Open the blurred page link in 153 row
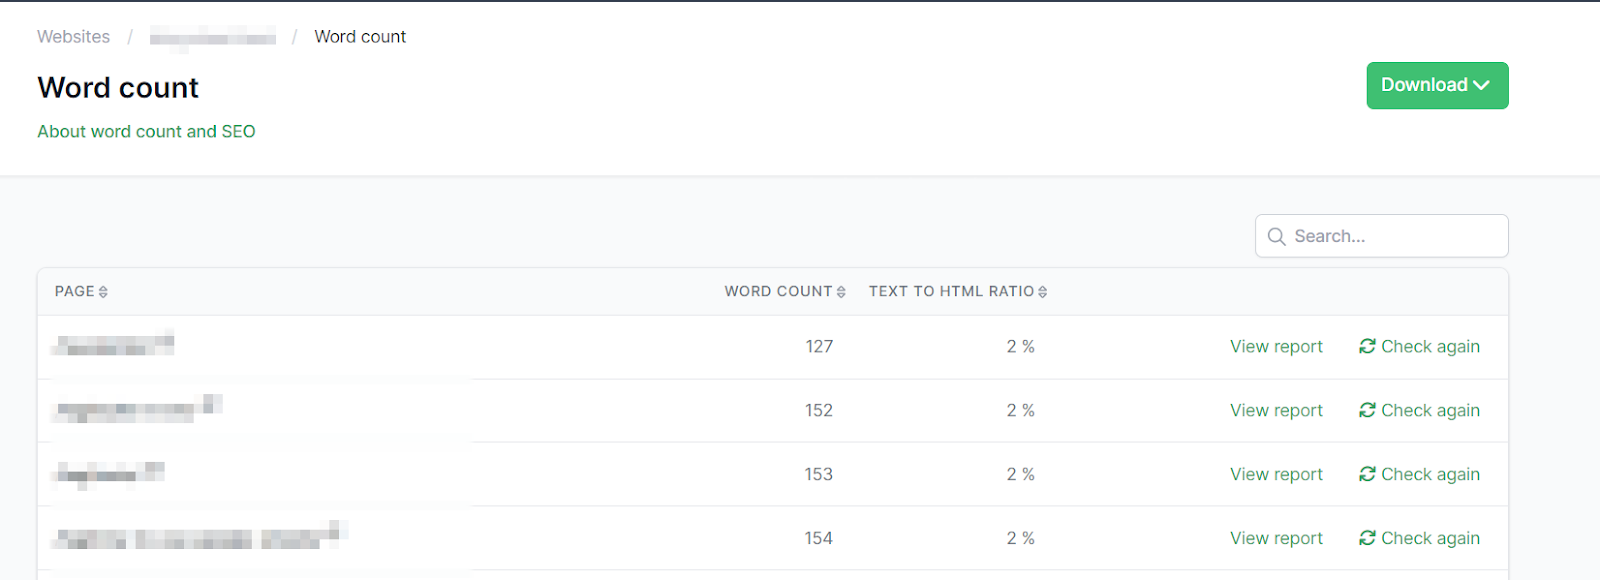Viewport: 1600px width, 580px height. (x=109, y=472)
